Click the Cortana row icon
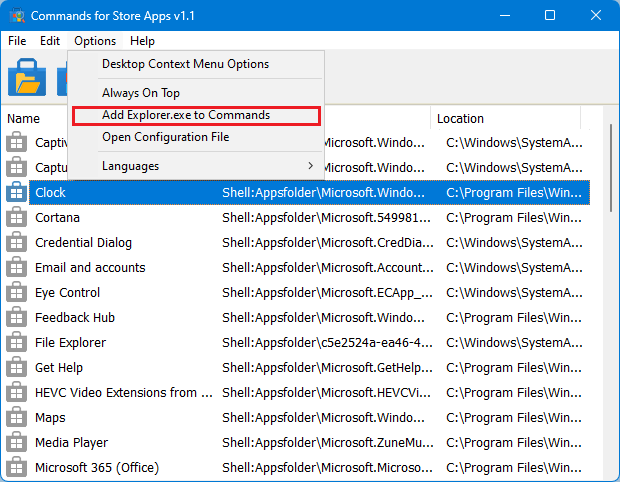Screen dimensions: 620x482 pos(16,217)
